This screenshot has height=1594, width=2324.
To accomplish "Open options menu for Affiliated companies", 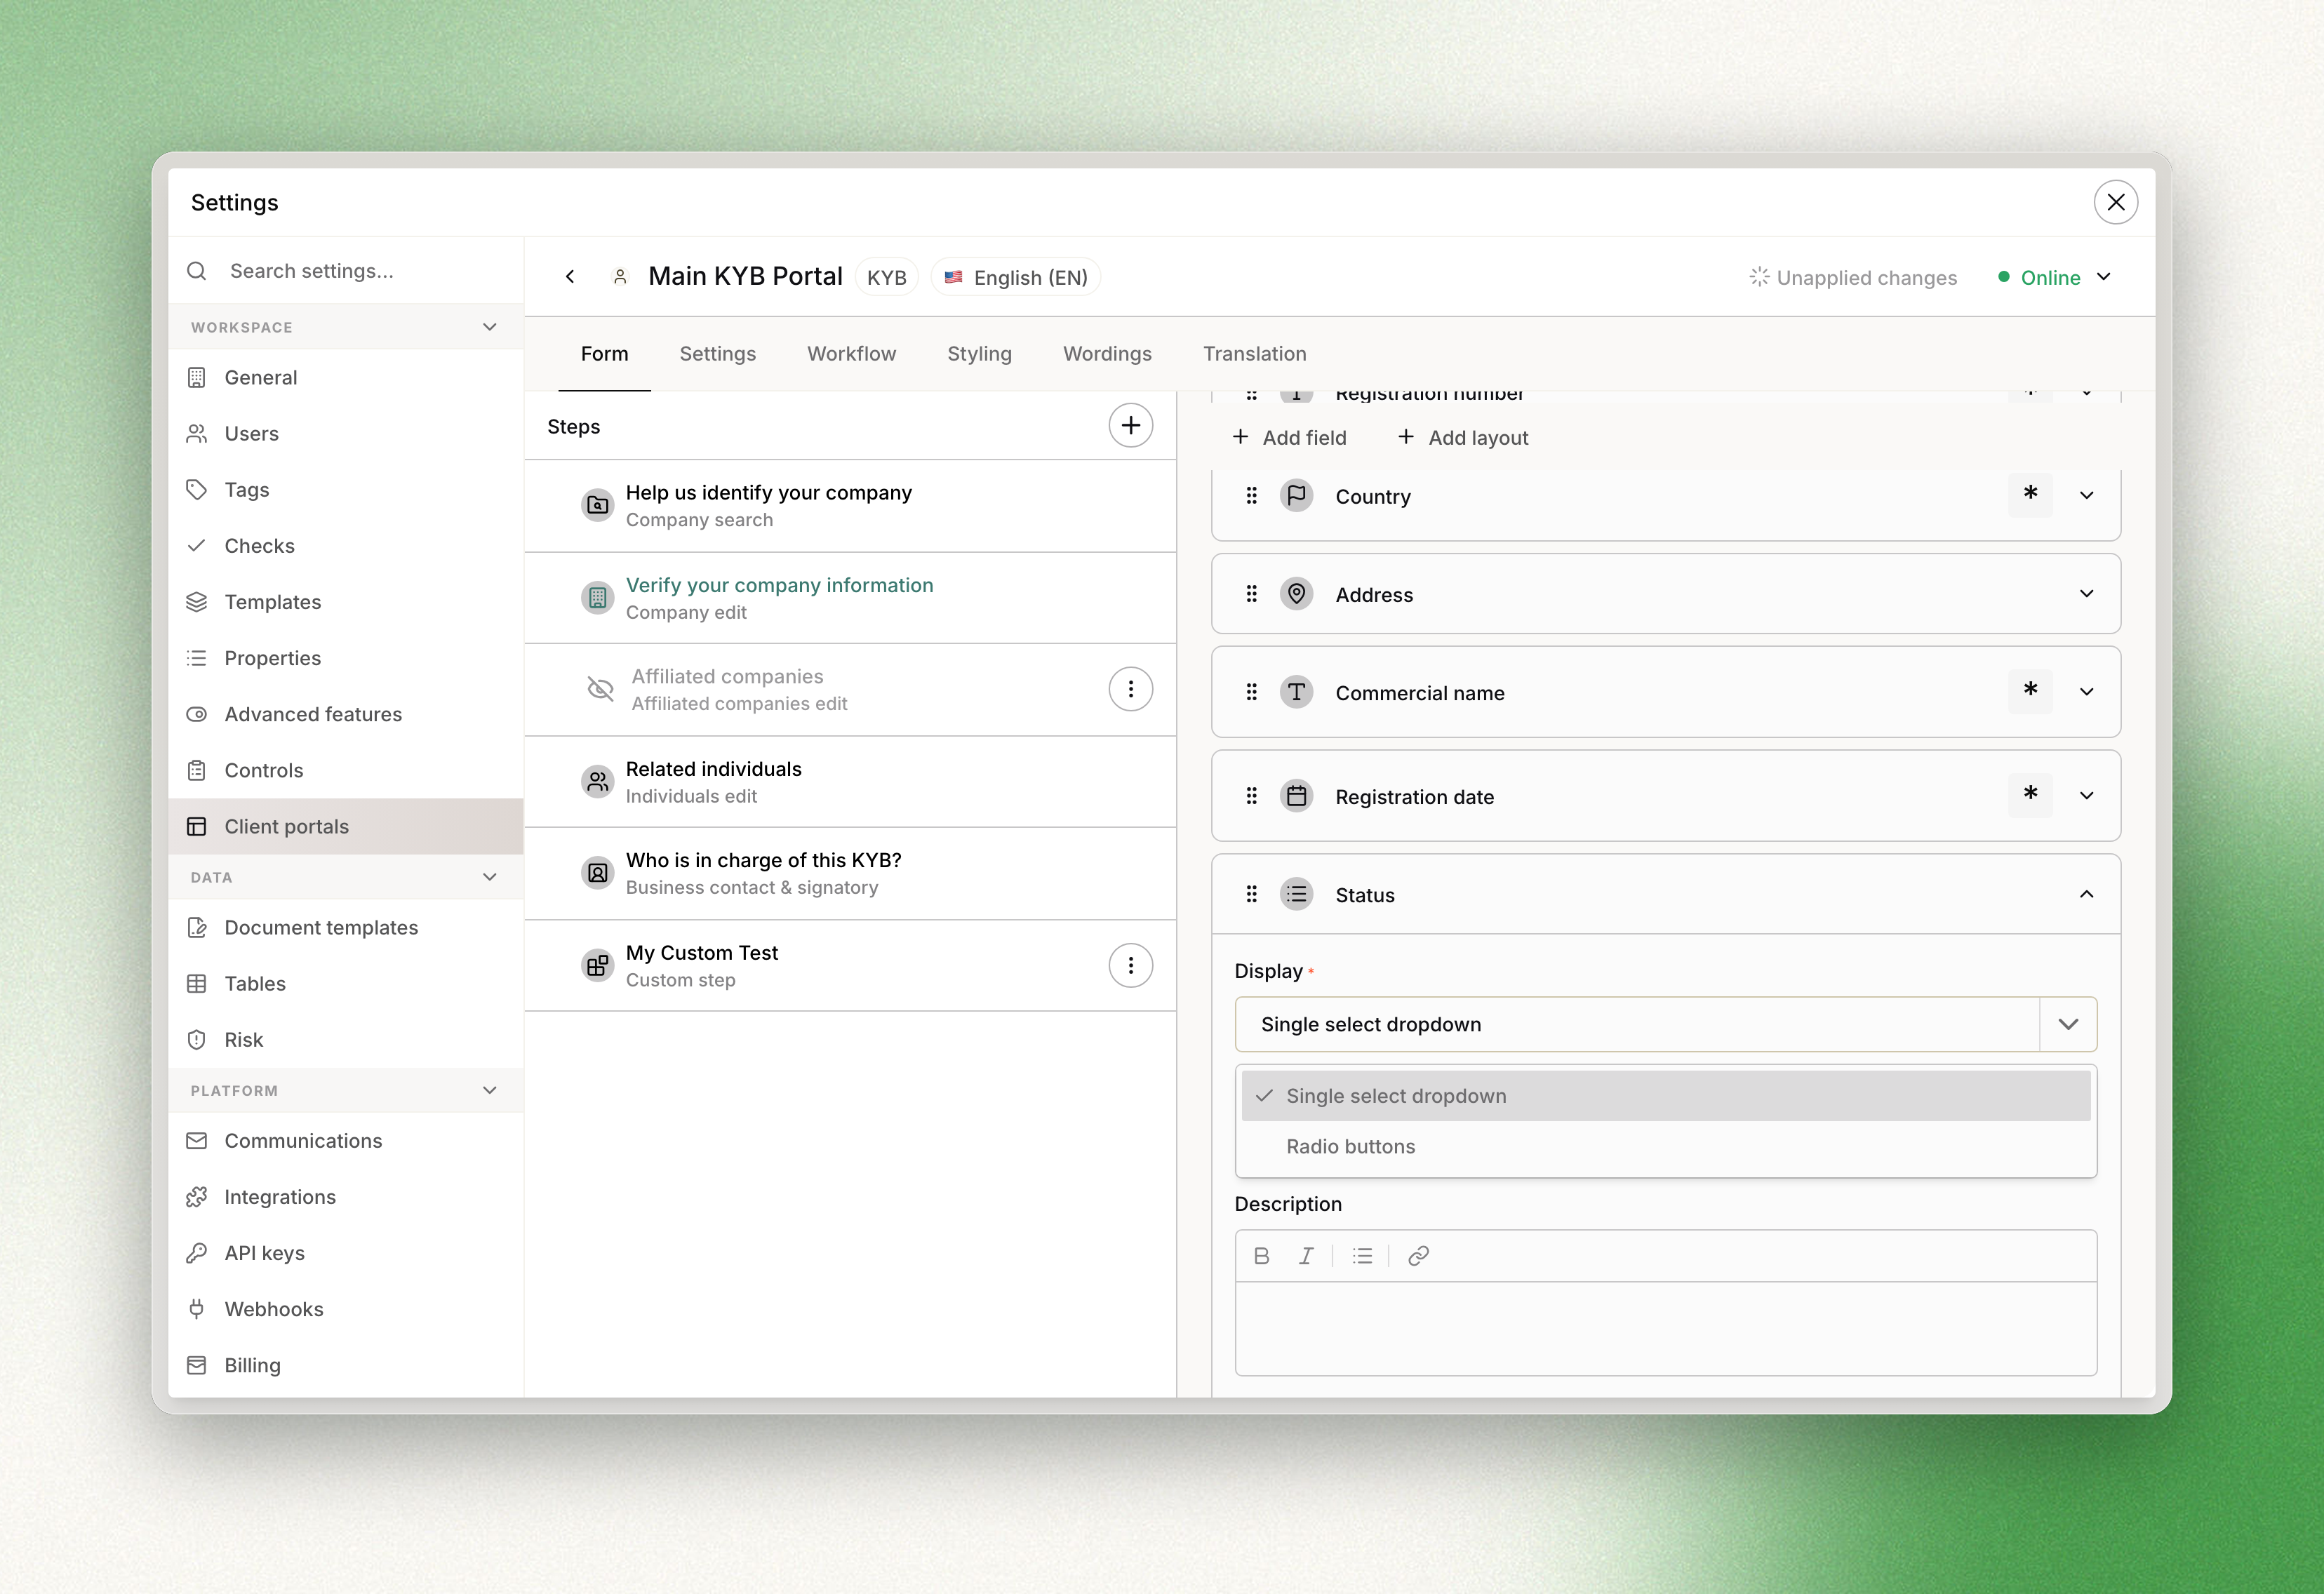I will (1130, 689).
